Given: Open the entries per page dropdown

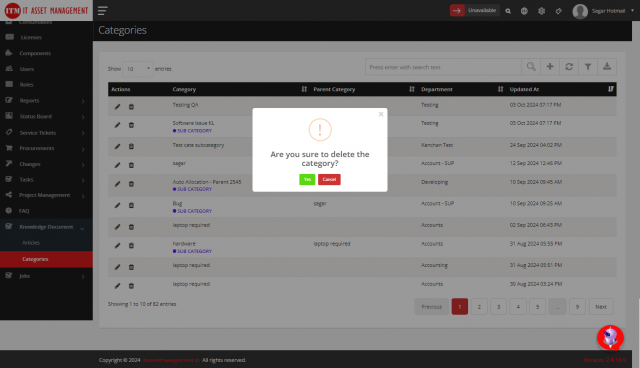Looking at the screenshot, I should pos(138,69).
